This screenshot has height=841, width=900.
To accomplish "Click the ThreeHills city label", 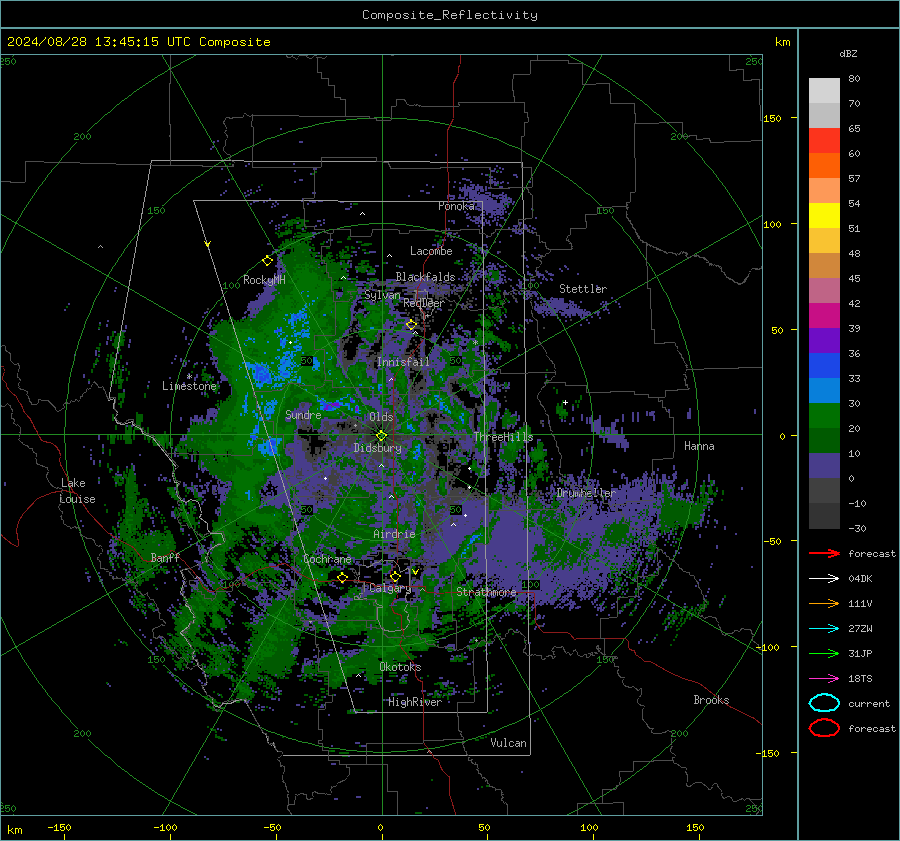I will pos(503,437).
